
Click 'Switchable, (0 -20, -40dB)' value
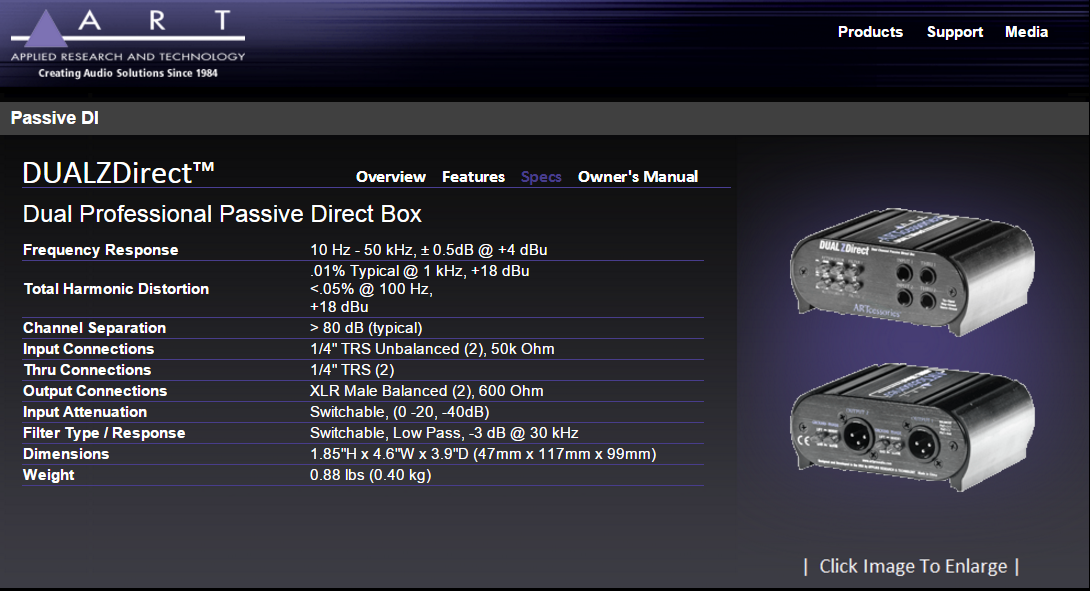point(400,412)
